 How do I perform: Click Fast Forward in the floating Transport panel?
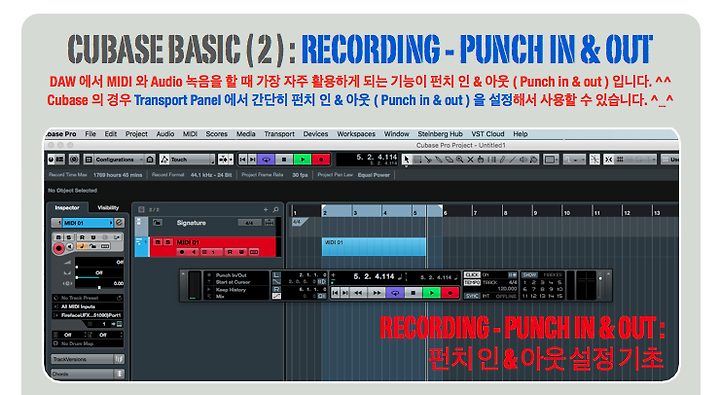(377, 293)
